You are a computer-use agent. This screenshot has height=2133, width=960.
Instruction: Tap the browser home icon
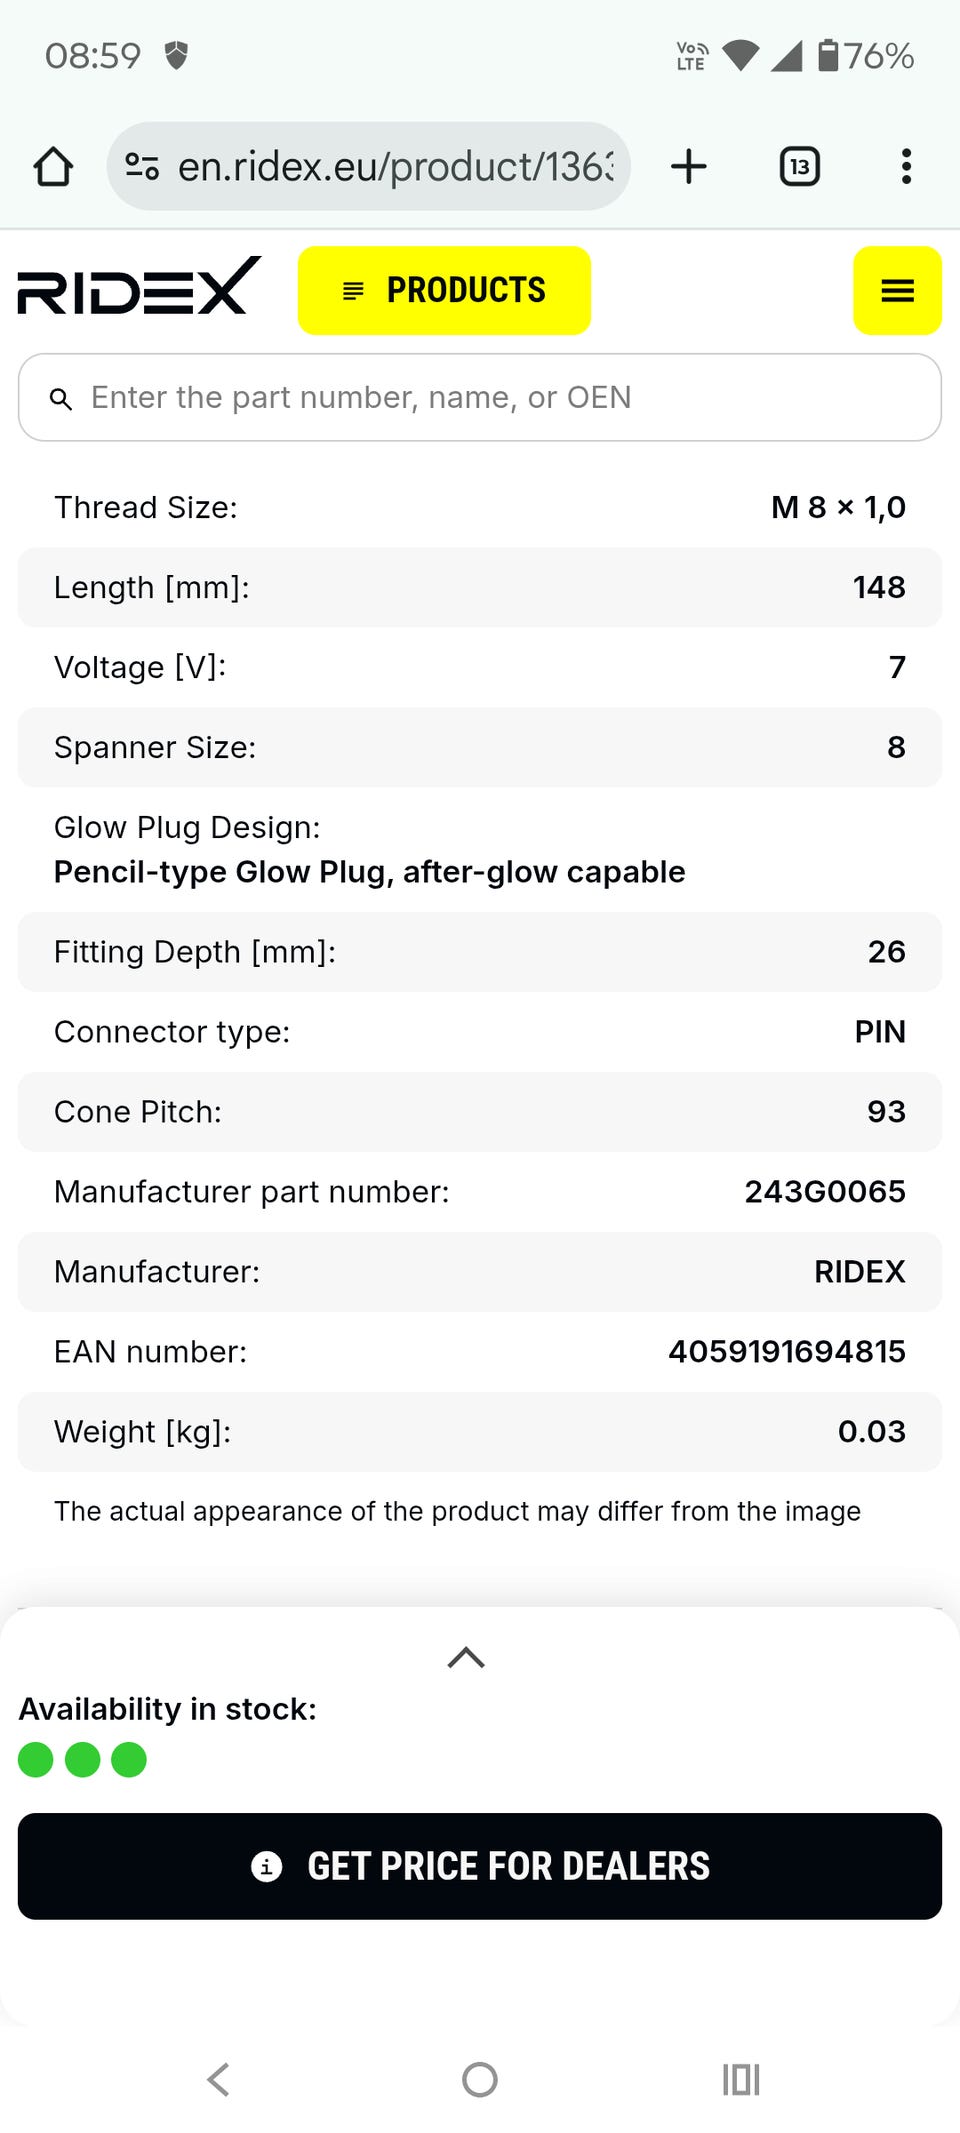click(53, 167)
